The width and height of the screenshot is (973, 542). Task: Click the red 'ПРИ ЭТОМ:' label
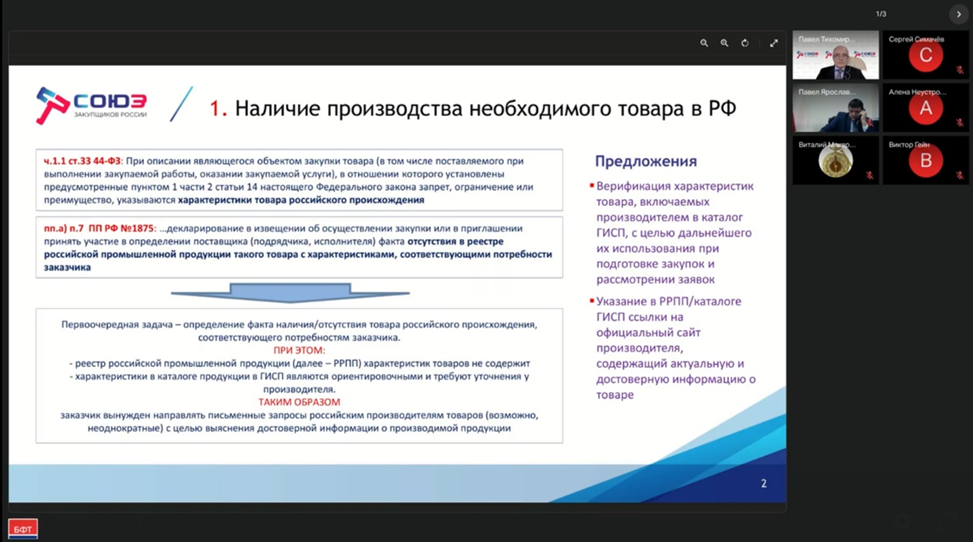299,350
